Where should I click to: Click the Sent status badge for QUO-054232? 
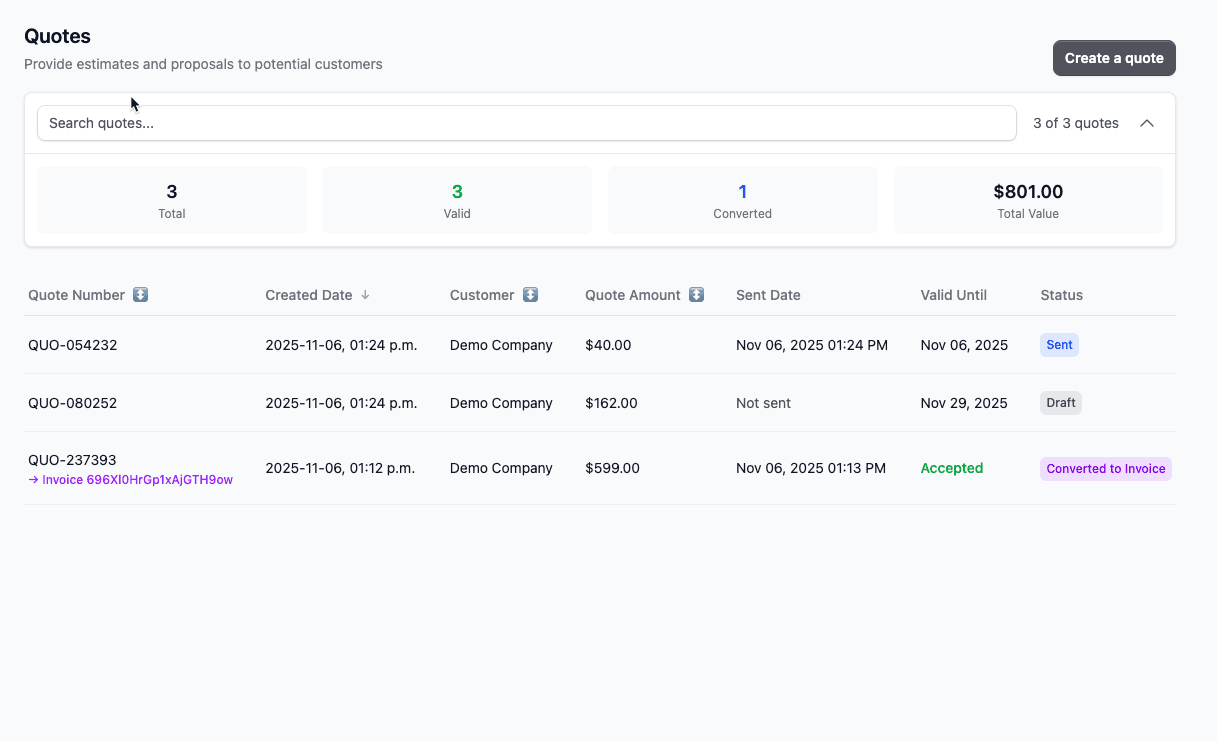click(x=1059, y=344)
